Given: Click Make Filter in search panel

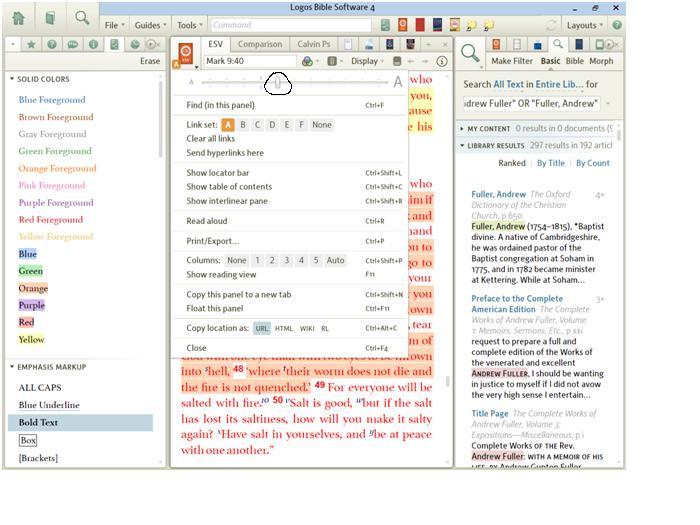Looking at the screenshot, I should (512, 61).
